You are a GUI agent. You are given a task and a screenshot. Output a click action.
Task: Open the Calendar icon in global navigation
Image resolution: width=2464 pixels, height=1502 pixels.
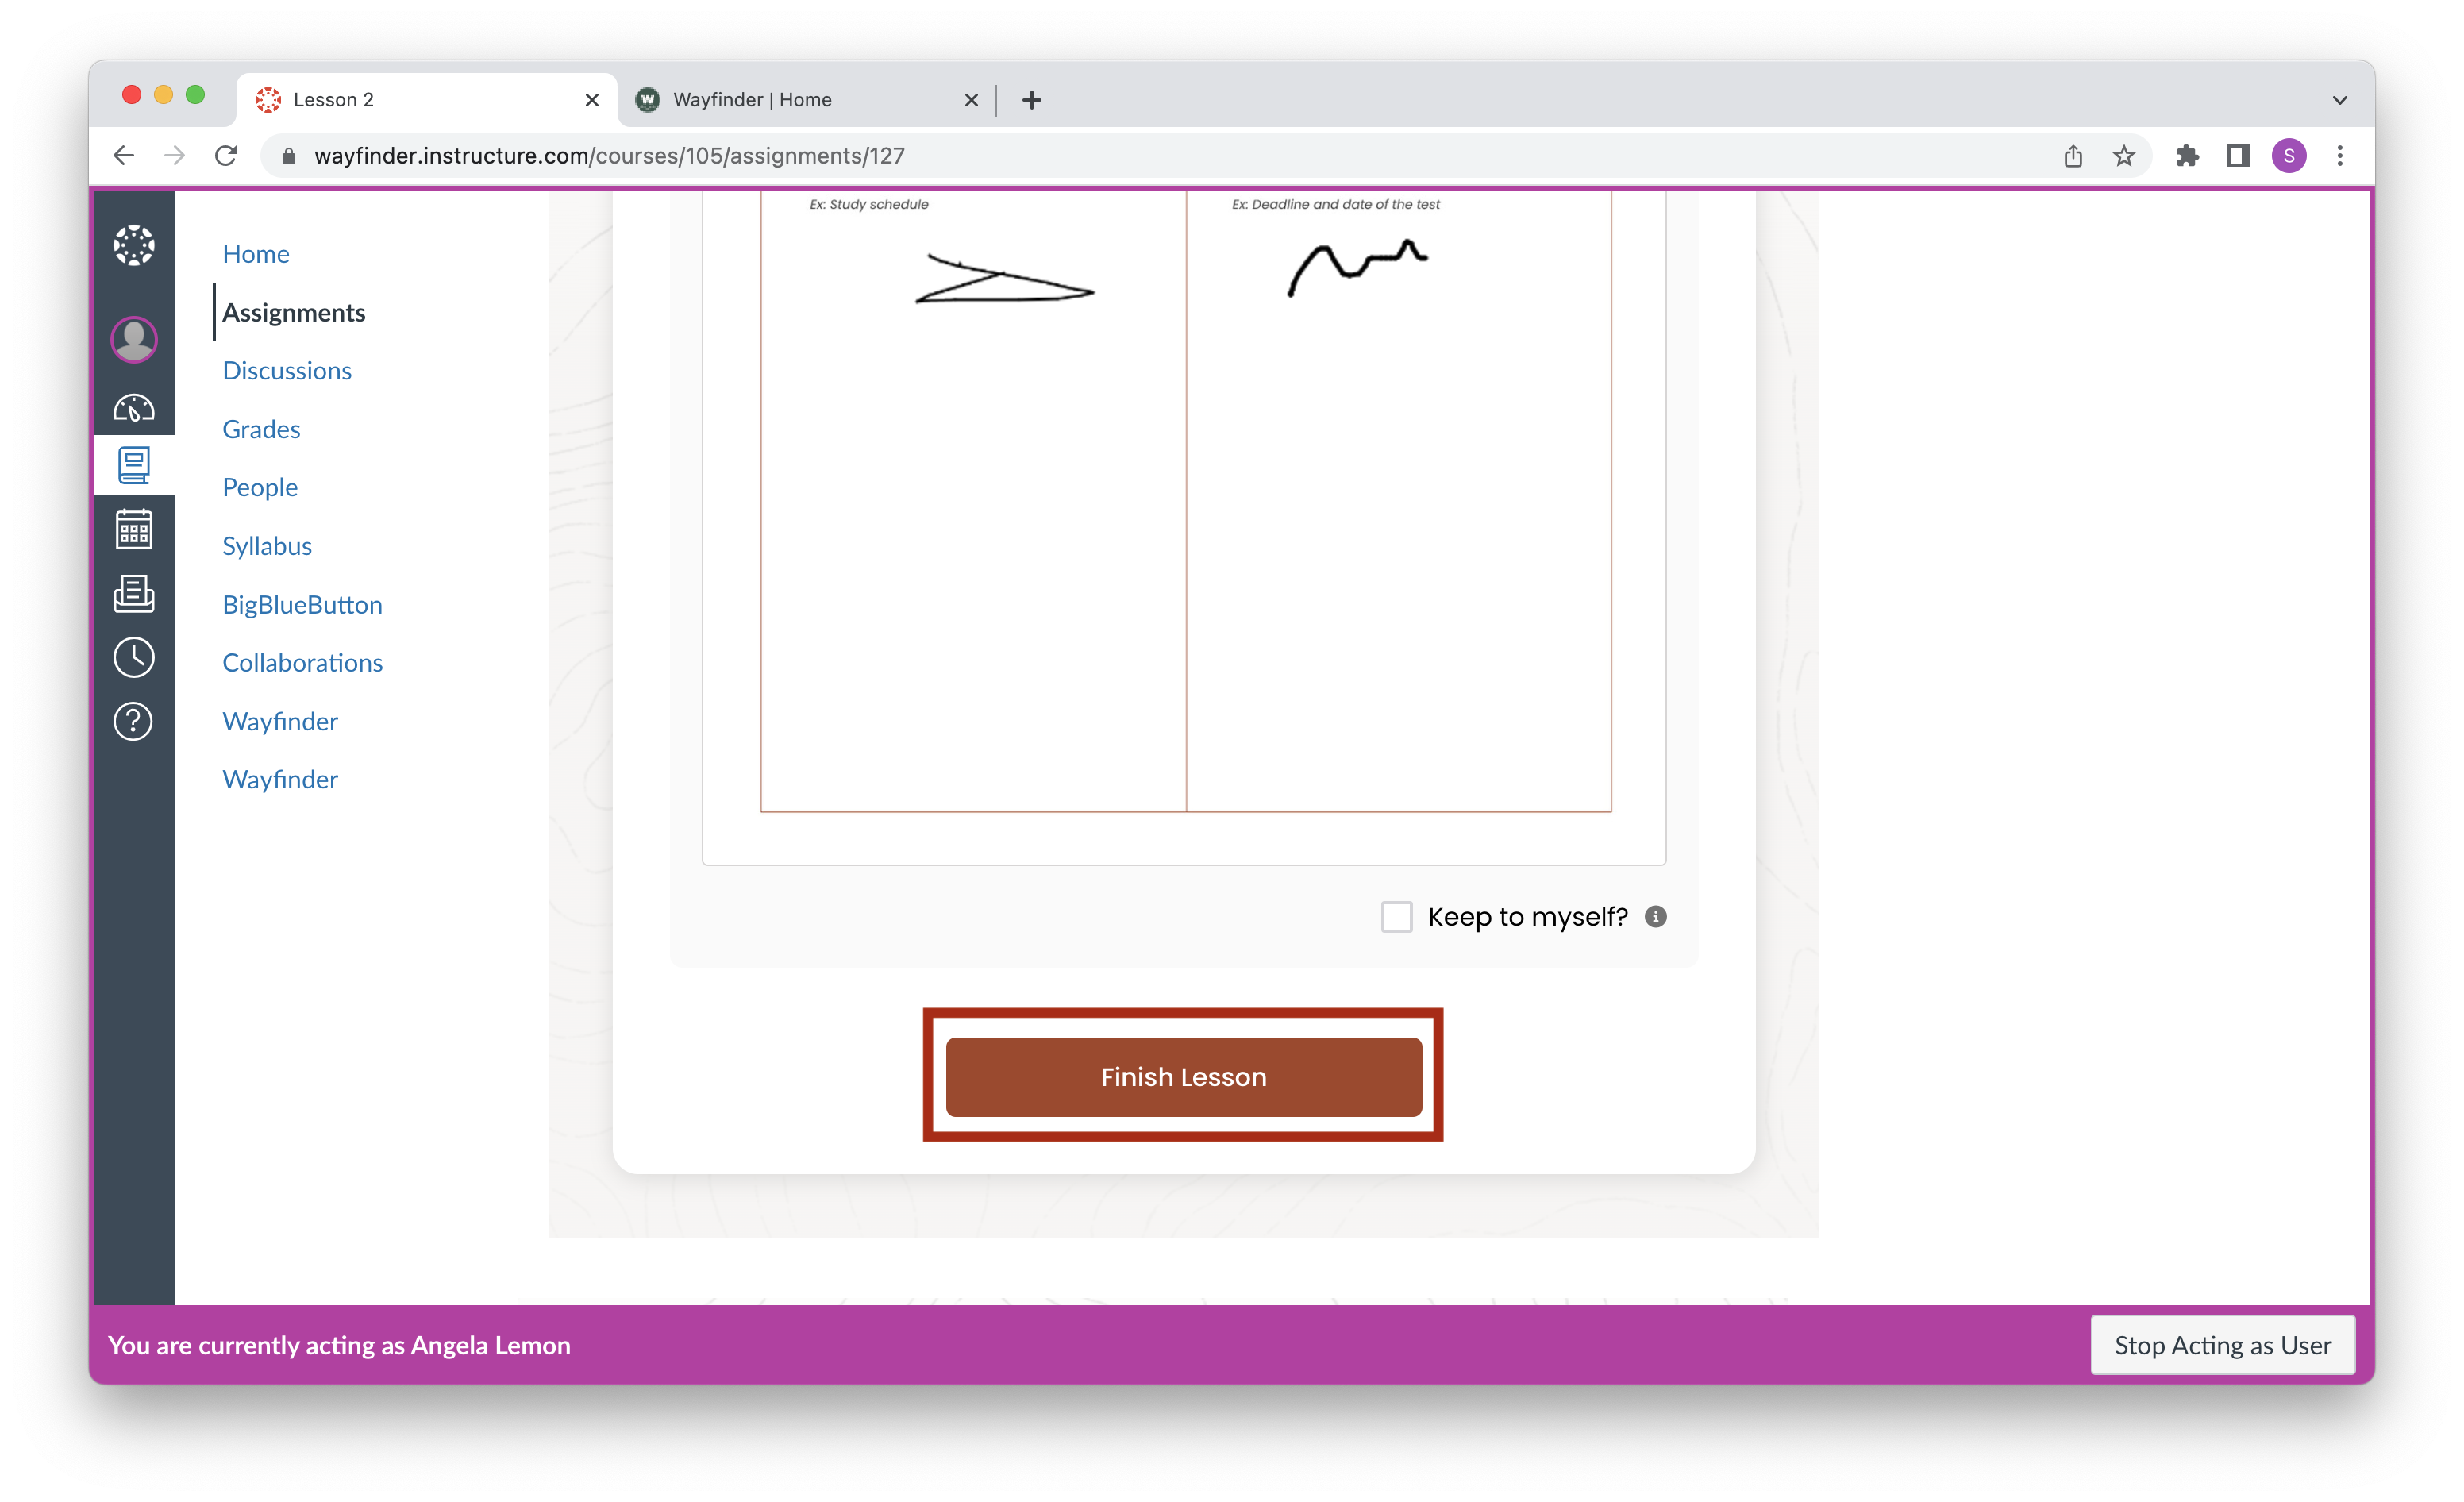tap(133, 530)
